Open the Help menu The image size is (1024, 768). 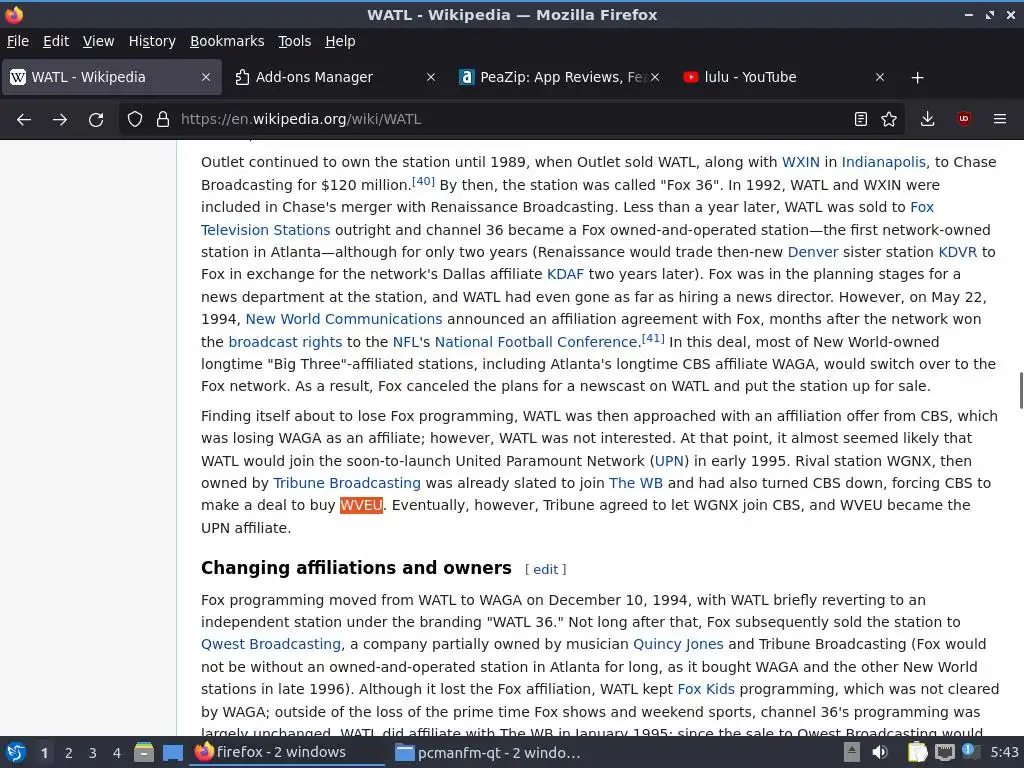click(x=340, y=41)
